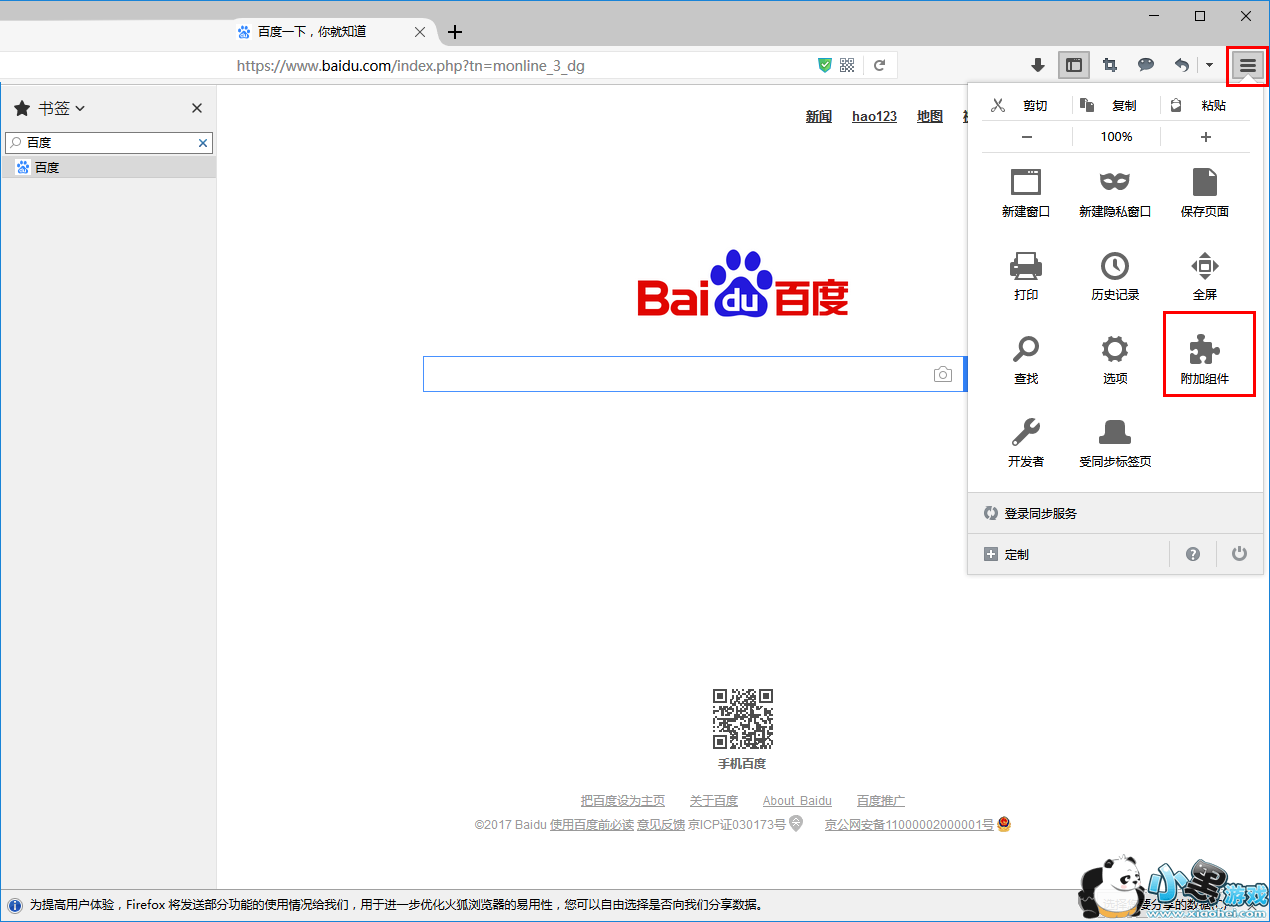
Task: Open the Firefox hamburger menu button
Action: click(1247, 65)
